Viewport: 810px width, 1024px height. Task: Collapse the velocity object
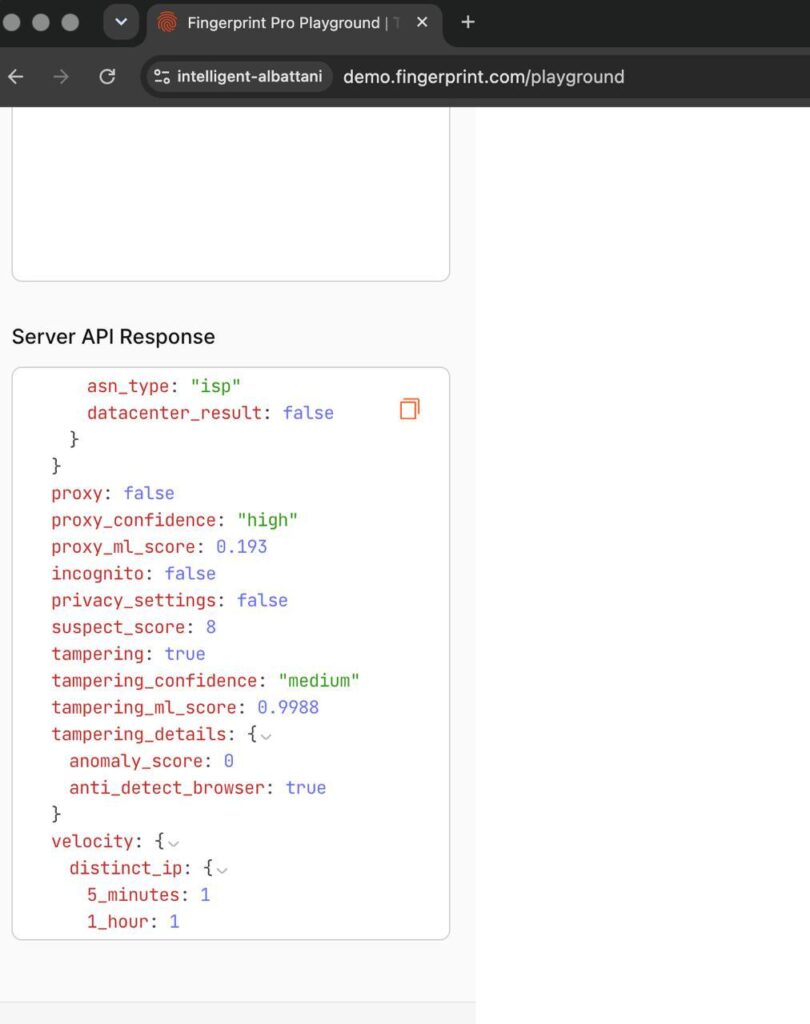173,842
